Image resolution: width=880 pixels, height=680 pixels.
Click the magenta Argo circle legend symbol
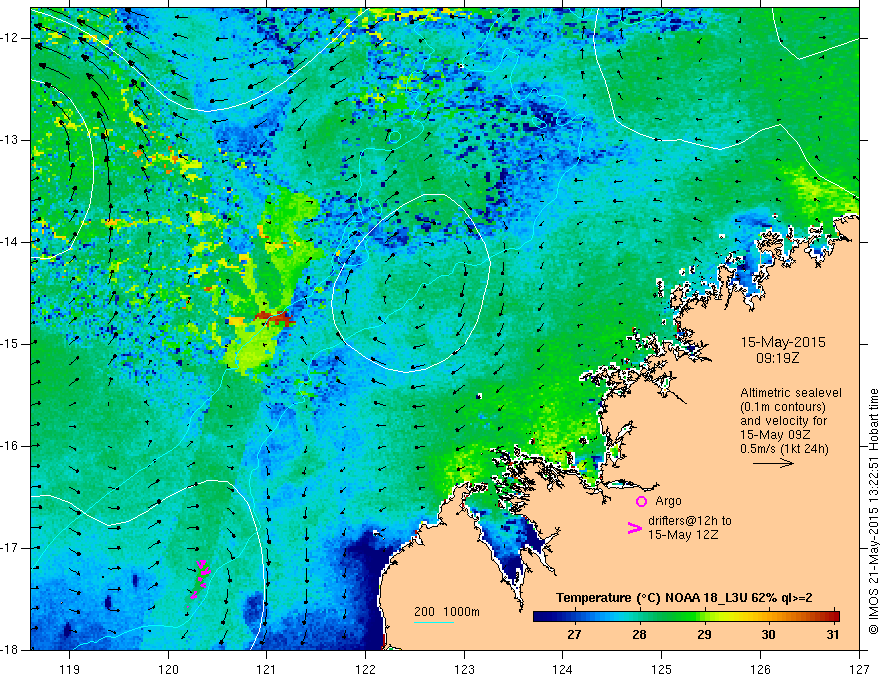(x=641, y=501)
